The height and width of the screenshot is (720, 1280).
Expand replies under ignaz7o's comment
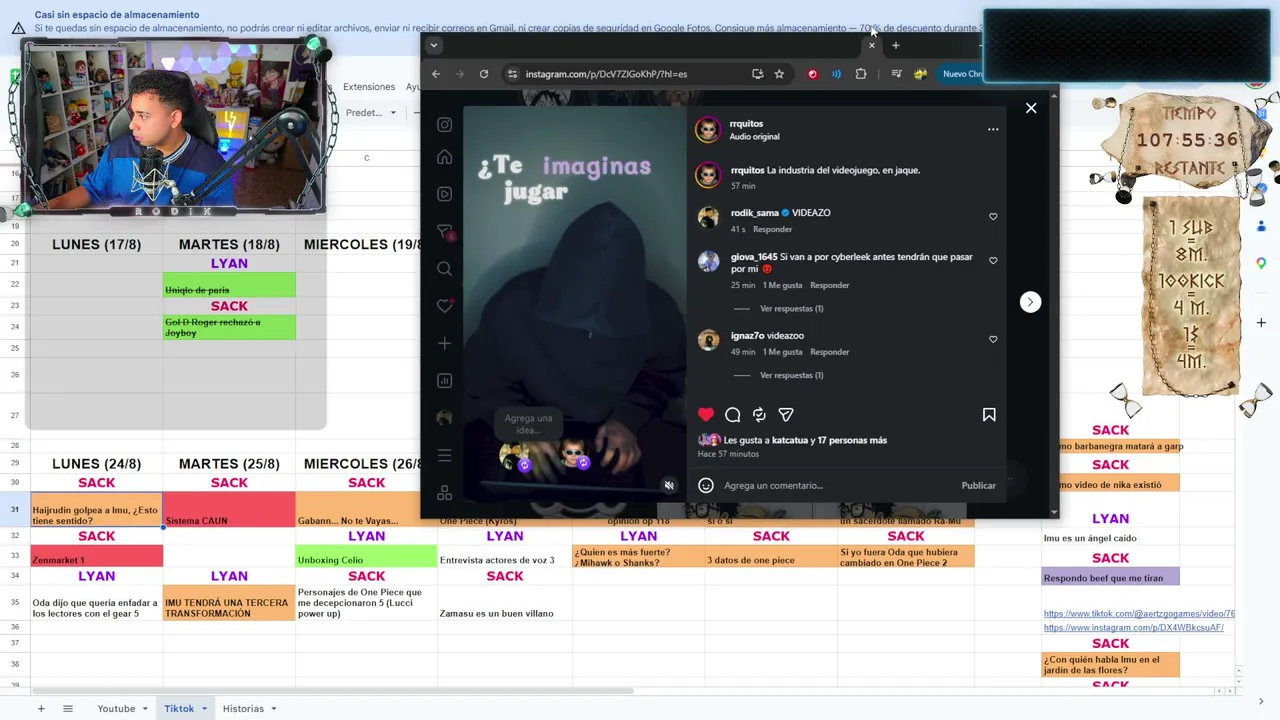(791, 375)
